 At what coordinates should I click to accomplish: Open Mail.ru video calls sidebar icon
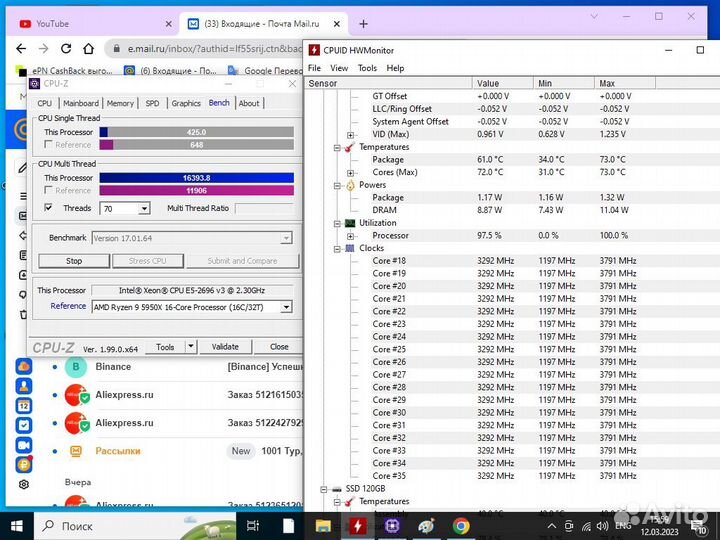(x=24, y=445)
